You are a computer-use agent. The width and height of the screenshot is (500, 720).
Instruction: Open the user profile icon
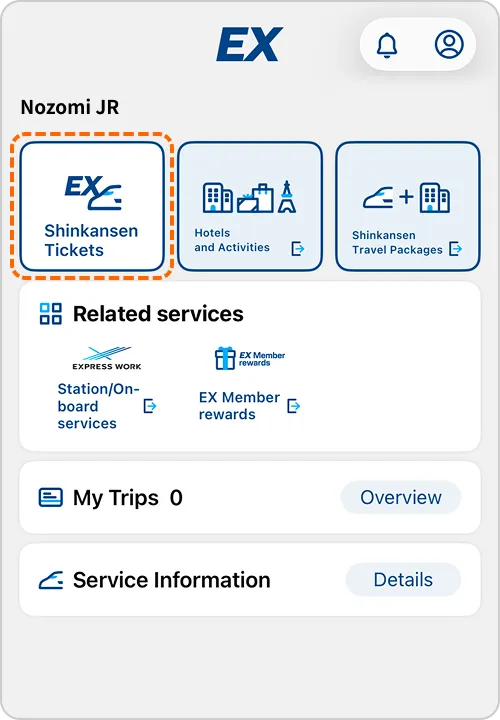(x=449, y=45)
